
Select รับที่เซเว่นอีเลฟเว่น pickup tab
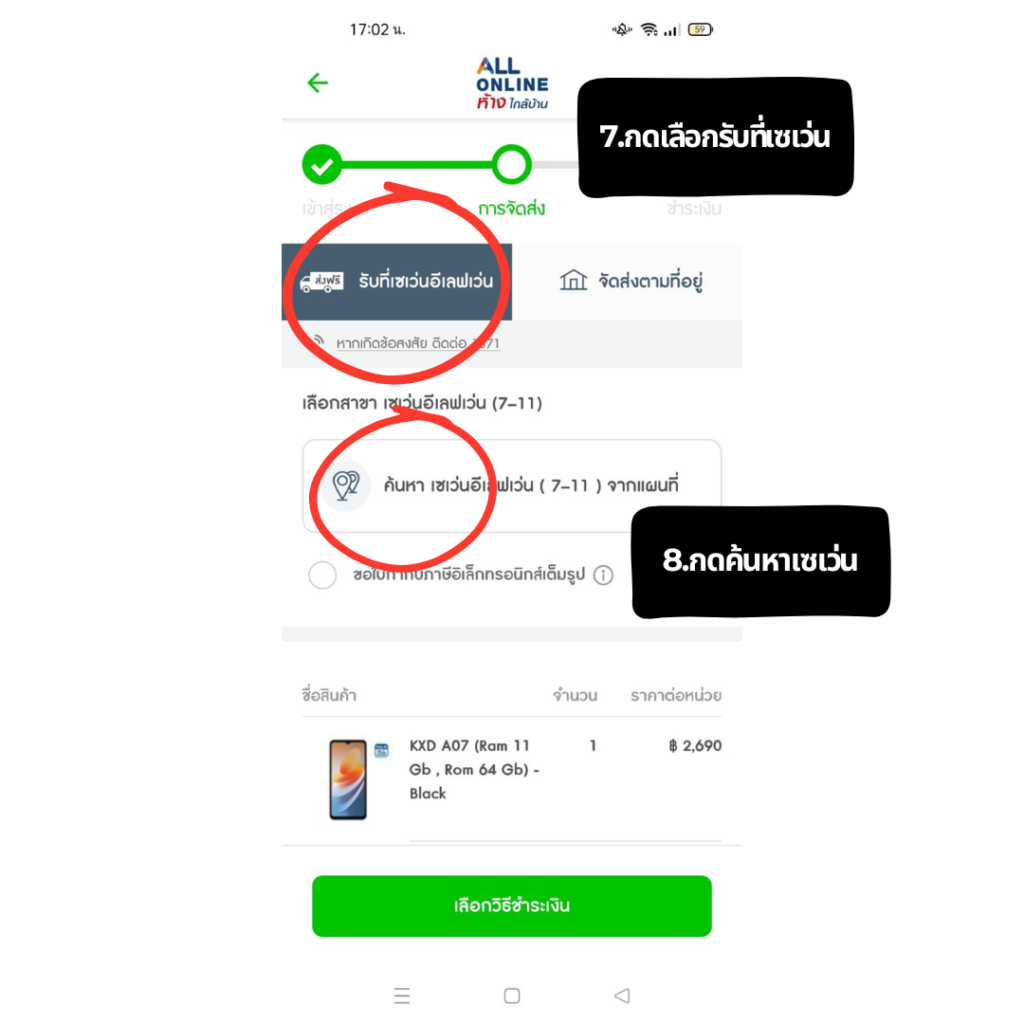[x=396, y=281]
